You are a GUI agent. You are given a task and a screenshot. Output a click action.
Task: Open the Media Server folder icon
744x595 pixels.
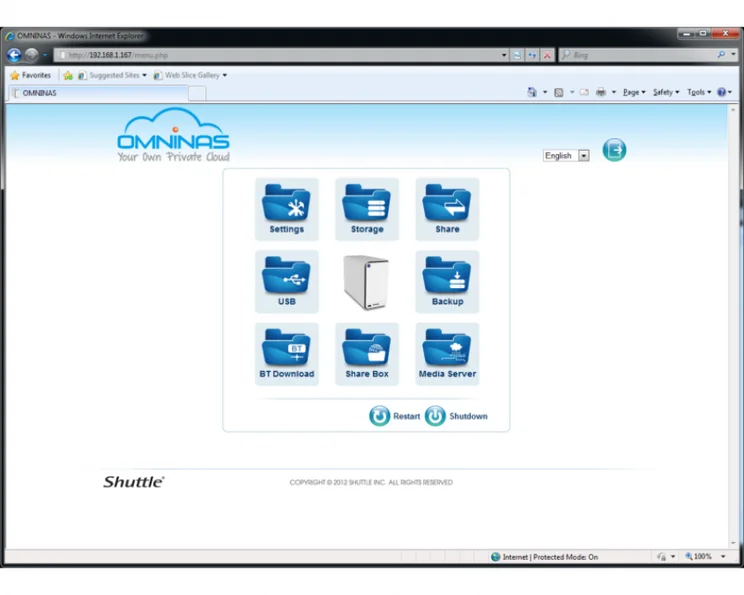pos(447,354)
